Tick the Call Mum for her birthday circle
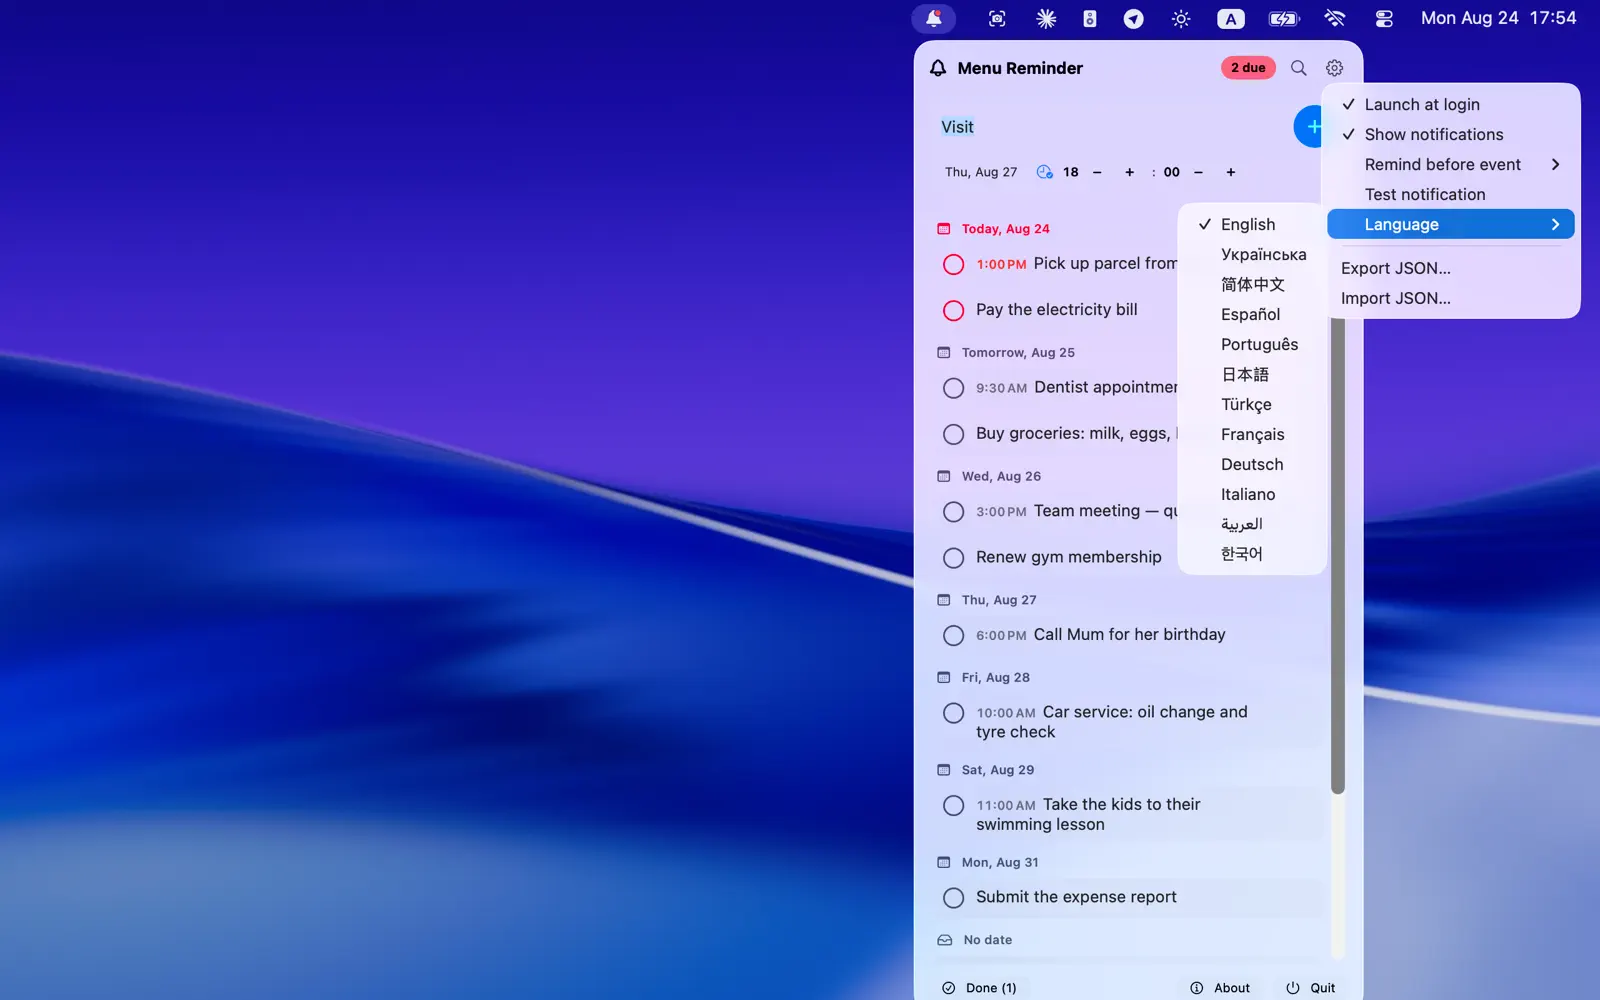Image resolution: width=1600 pixels, height=1000 pixels. coord(954,636)
